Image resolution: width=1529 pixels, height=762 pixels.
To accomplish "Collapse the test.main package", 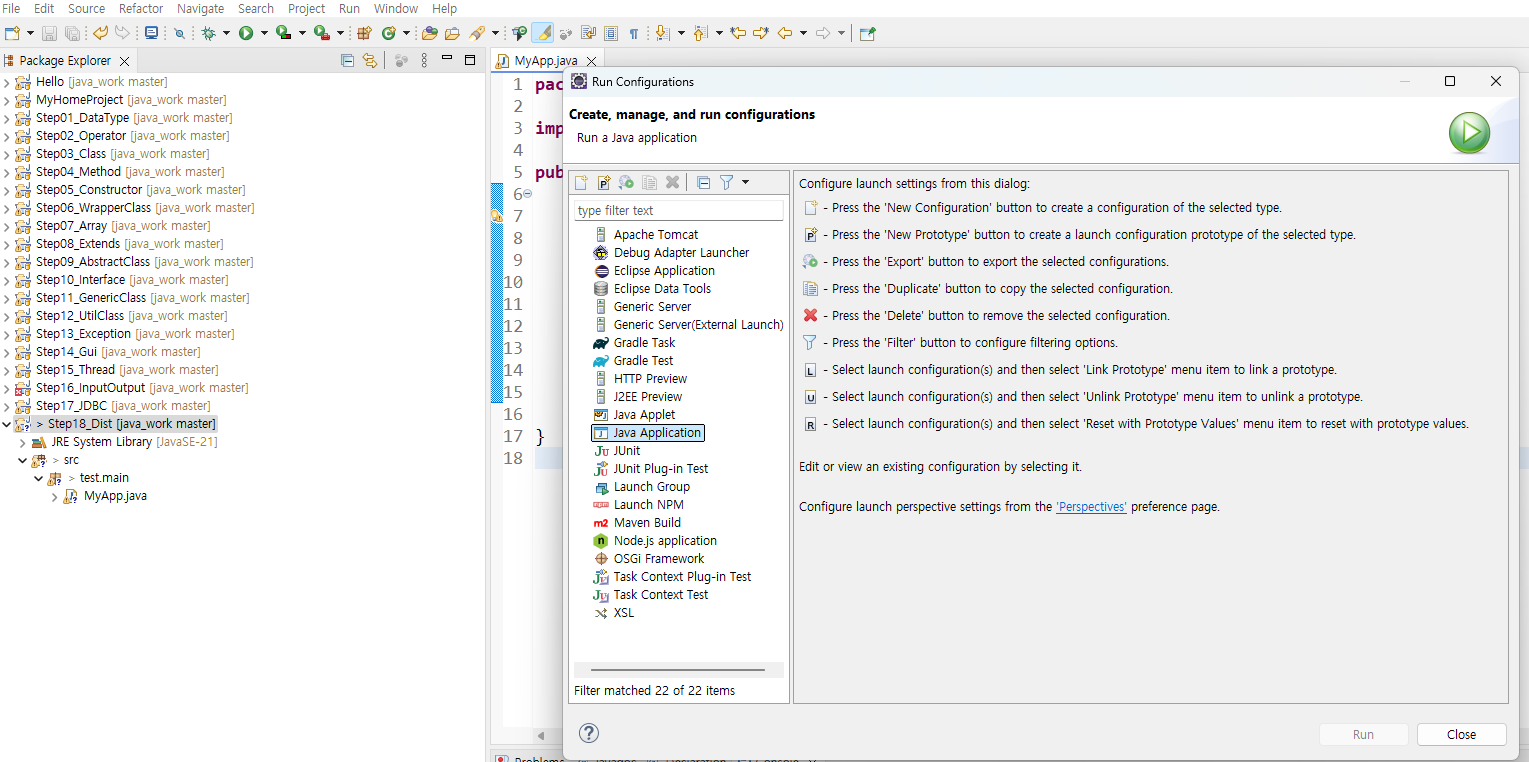I will pos(38,478).
